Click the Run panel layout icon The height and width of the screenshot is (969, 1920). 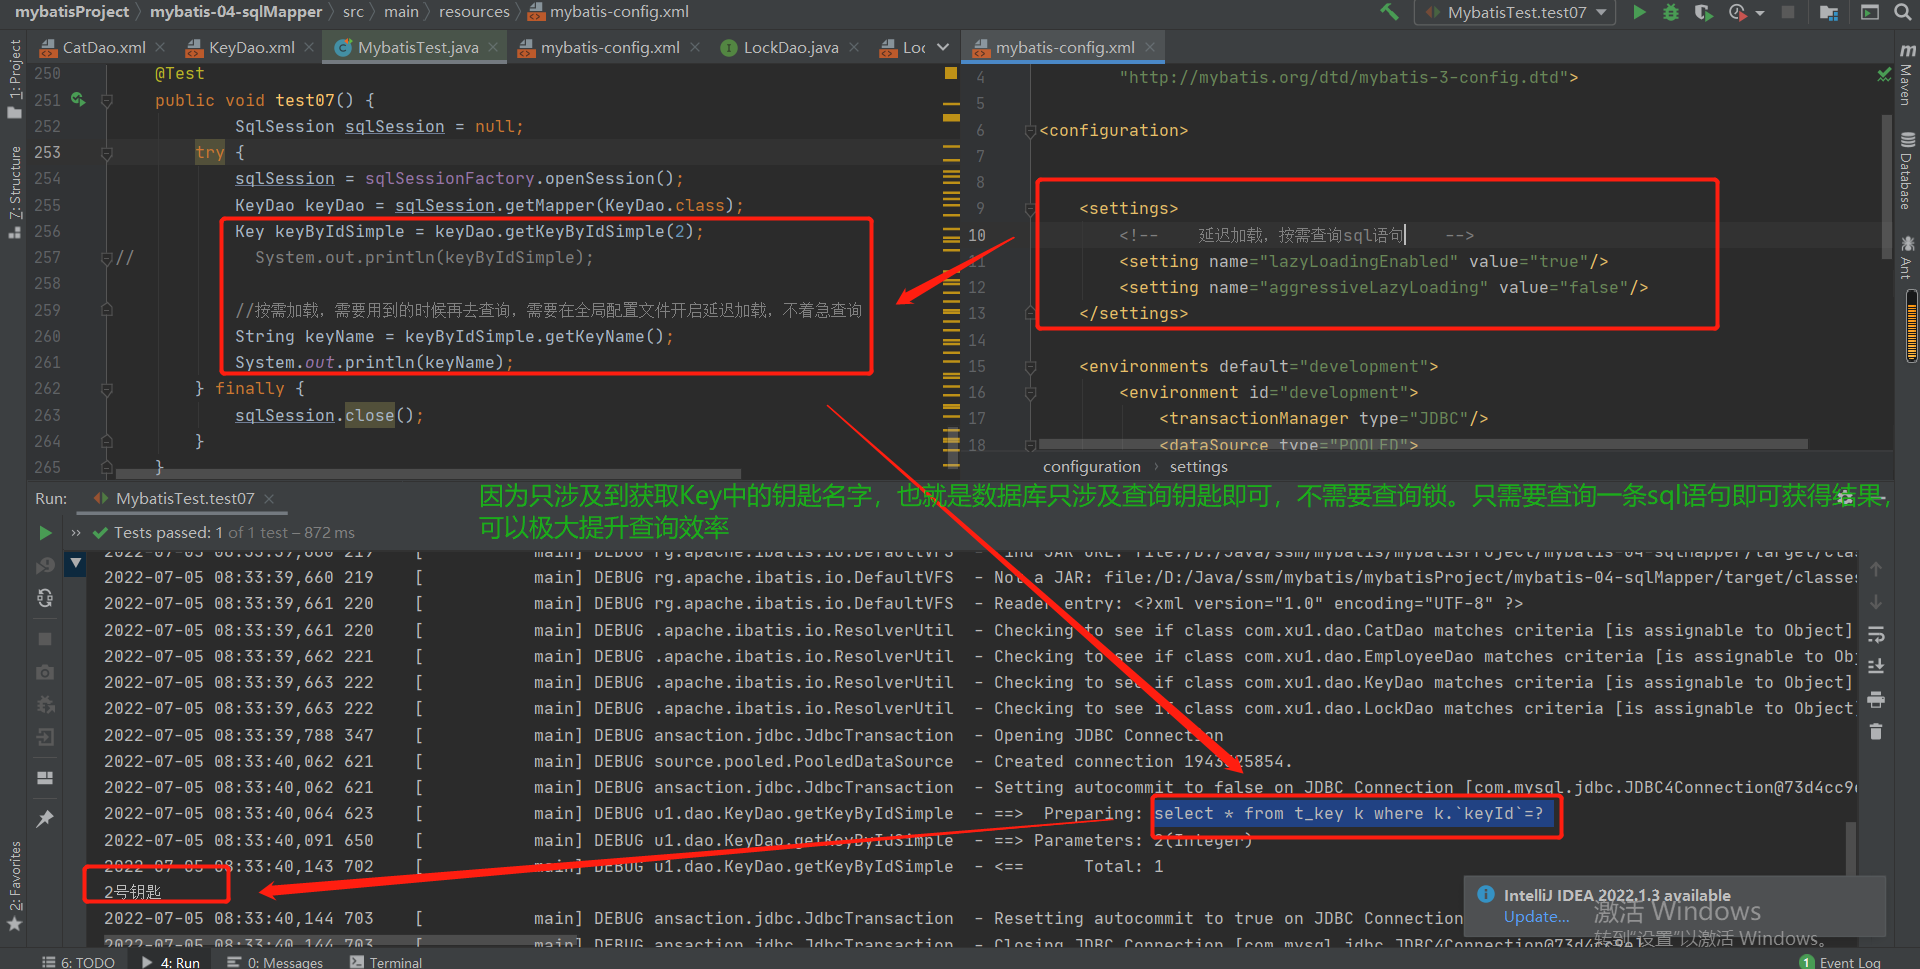tap(45, 778)
